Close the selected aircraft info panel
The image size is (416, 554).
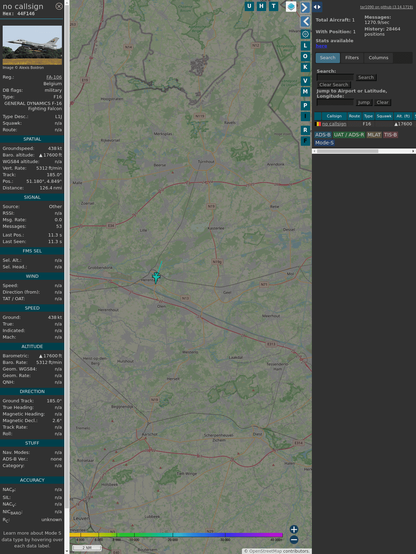tap(59, 6)
